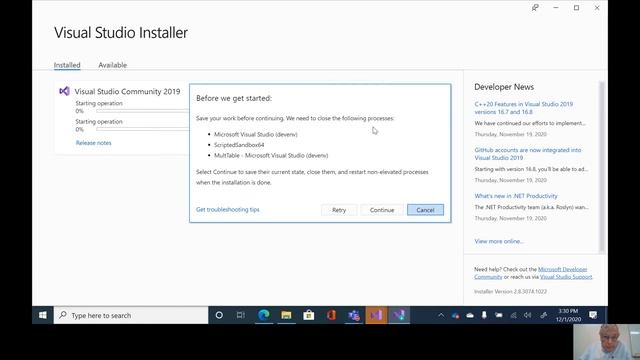Select 'MultTable - Microsoft Visual Studio (devenv)' entry
Screen dimensions: 640x360
[x=271, y=156]
